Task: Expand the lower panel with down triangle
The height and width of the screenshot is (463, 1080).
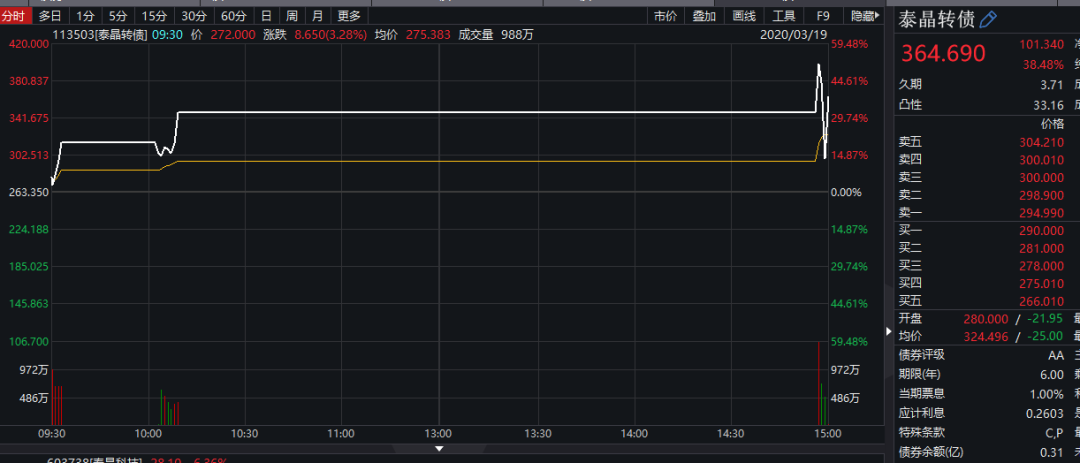Action: click(x=439, y=448)
